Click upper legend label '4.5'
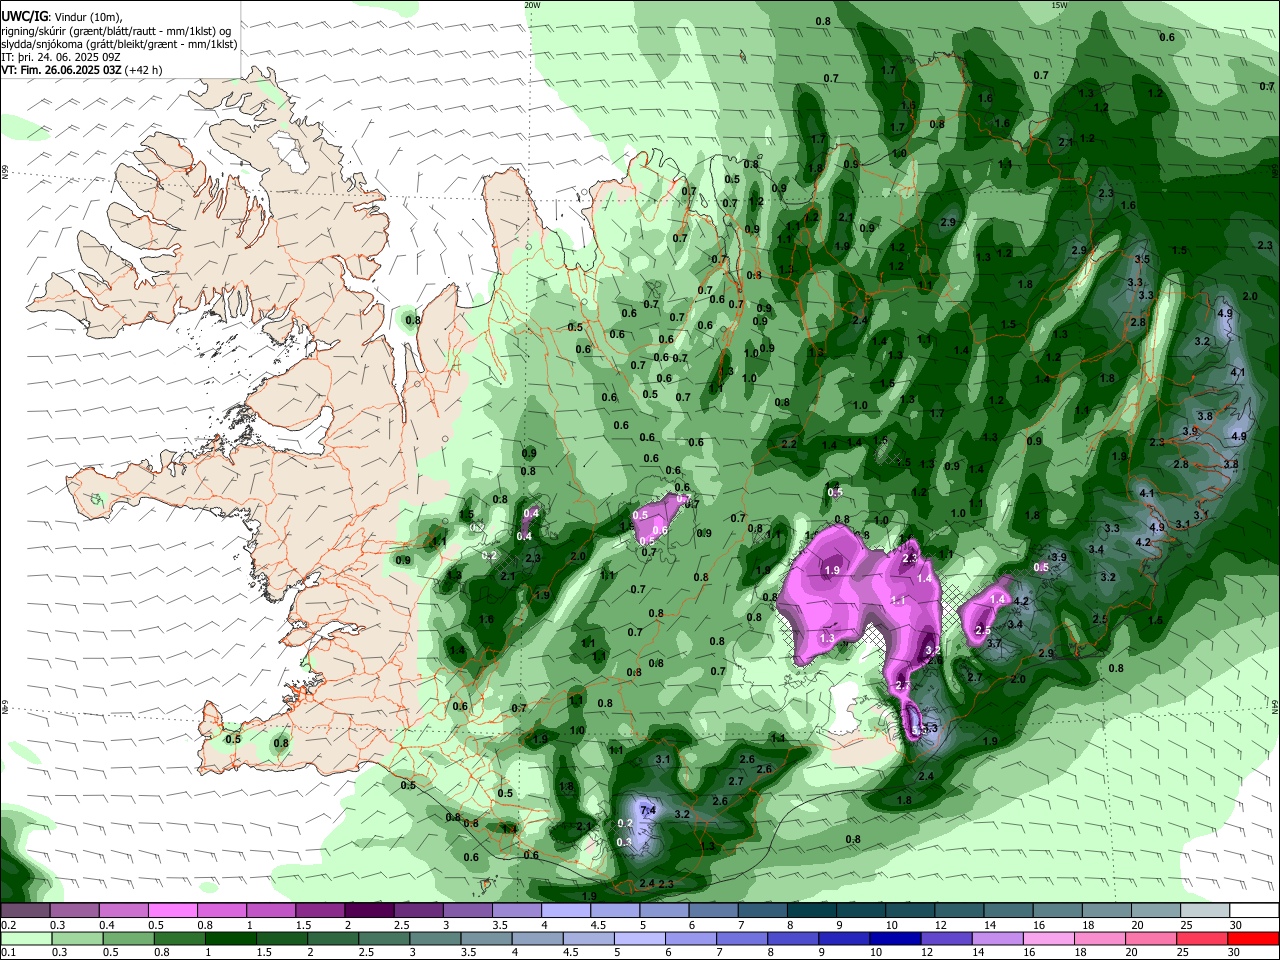This screenshot has width=1280, height=960. [597, 925]
